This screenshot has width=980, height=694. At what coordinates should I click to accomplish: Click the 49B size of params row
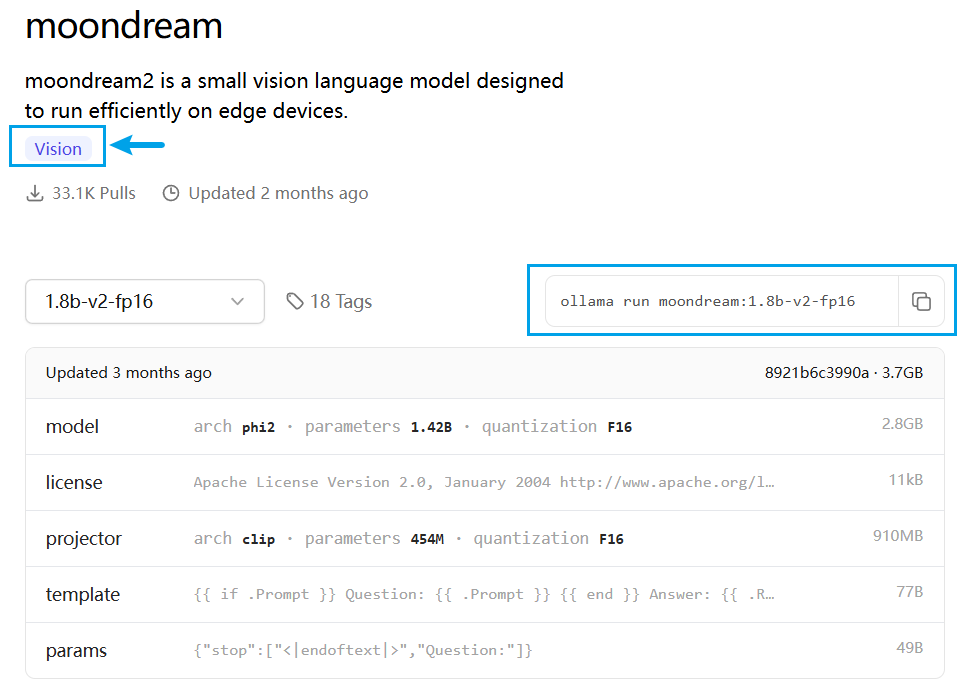pyautogui.click(x=910, y=648)
